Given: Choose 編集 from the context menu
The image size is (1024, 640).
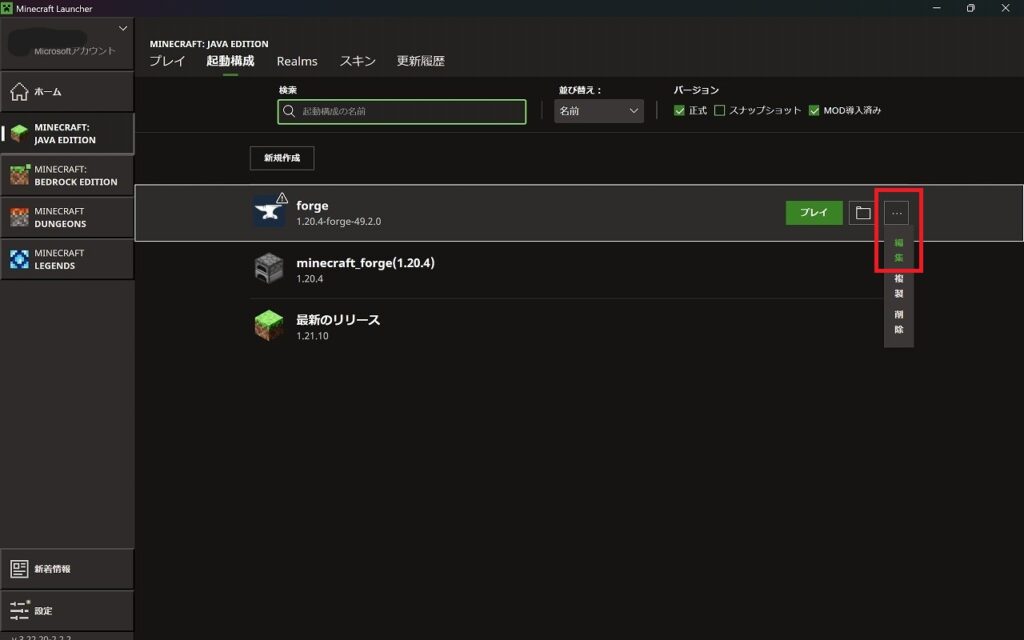Looking at the screenshot, I should click(898, 250).
